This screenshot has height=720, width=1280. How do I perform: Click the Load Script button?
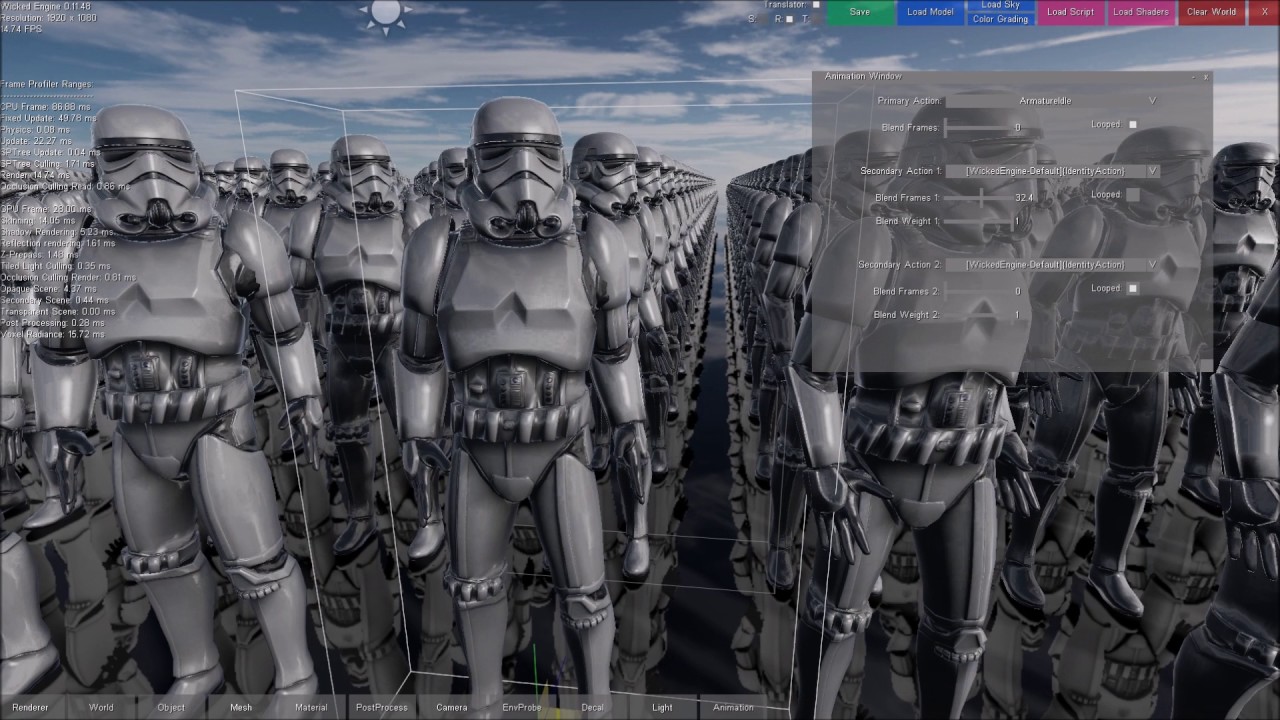1070,12
